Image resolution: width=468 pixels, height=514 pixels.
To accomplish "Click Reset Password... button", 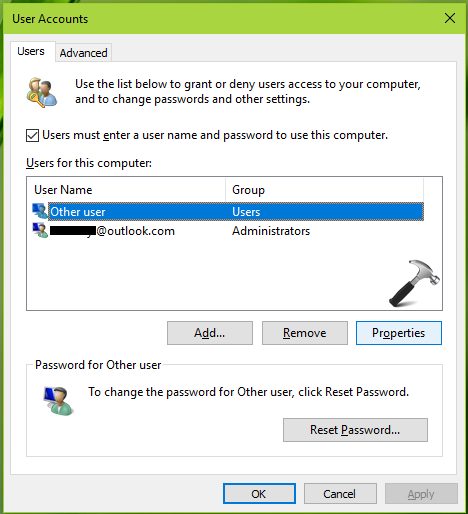I will pyautogui.click(x=355, y=430).
